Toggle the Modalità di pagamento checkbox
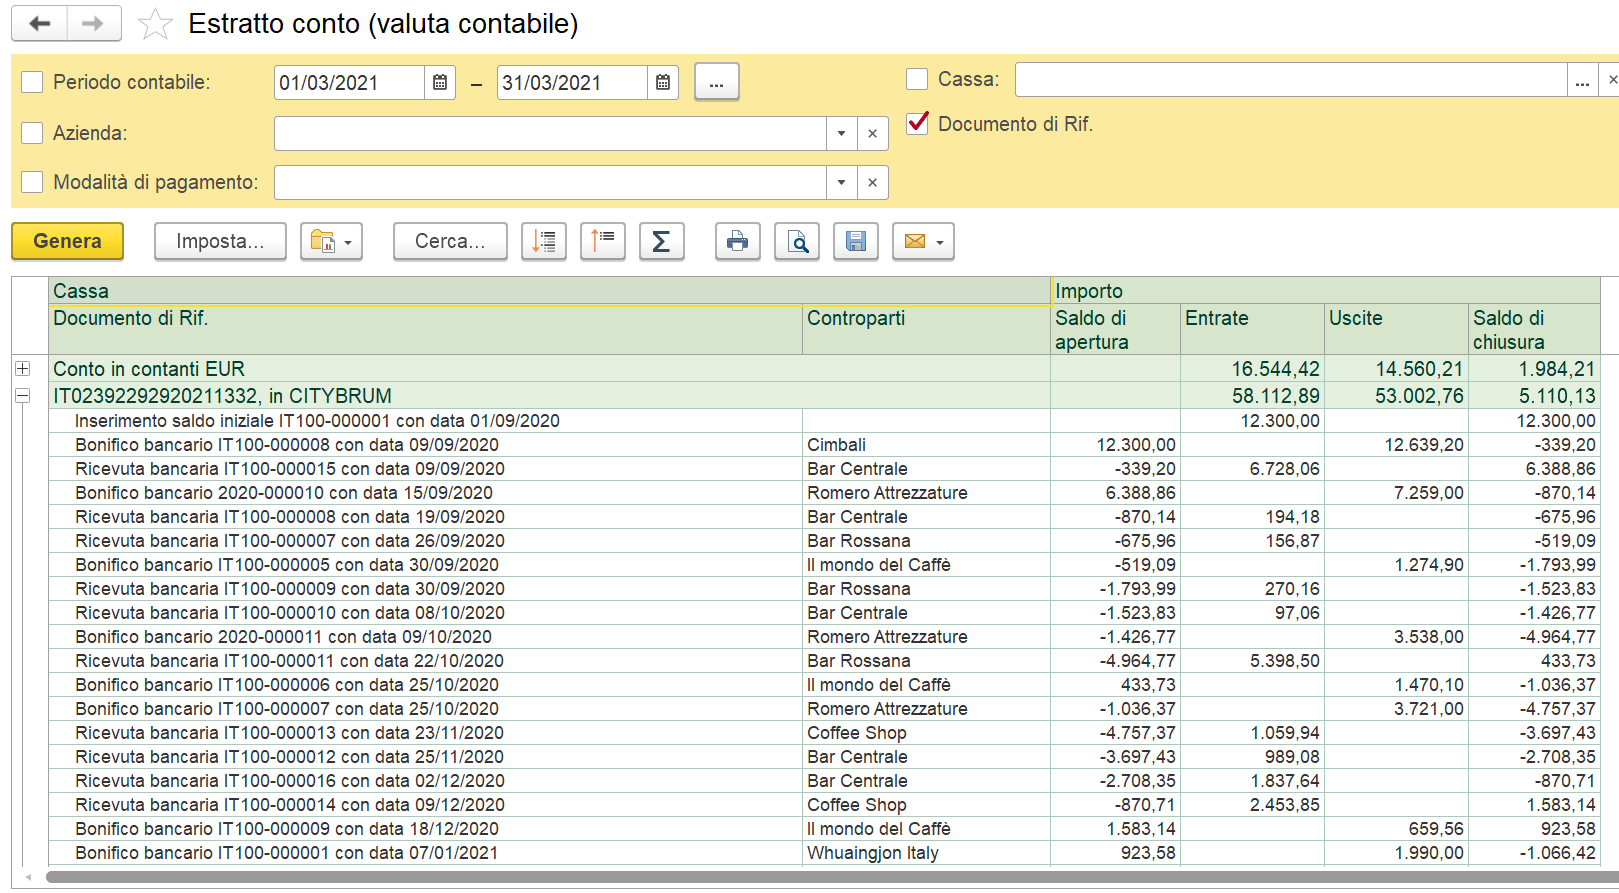 (x=32, y=182)
